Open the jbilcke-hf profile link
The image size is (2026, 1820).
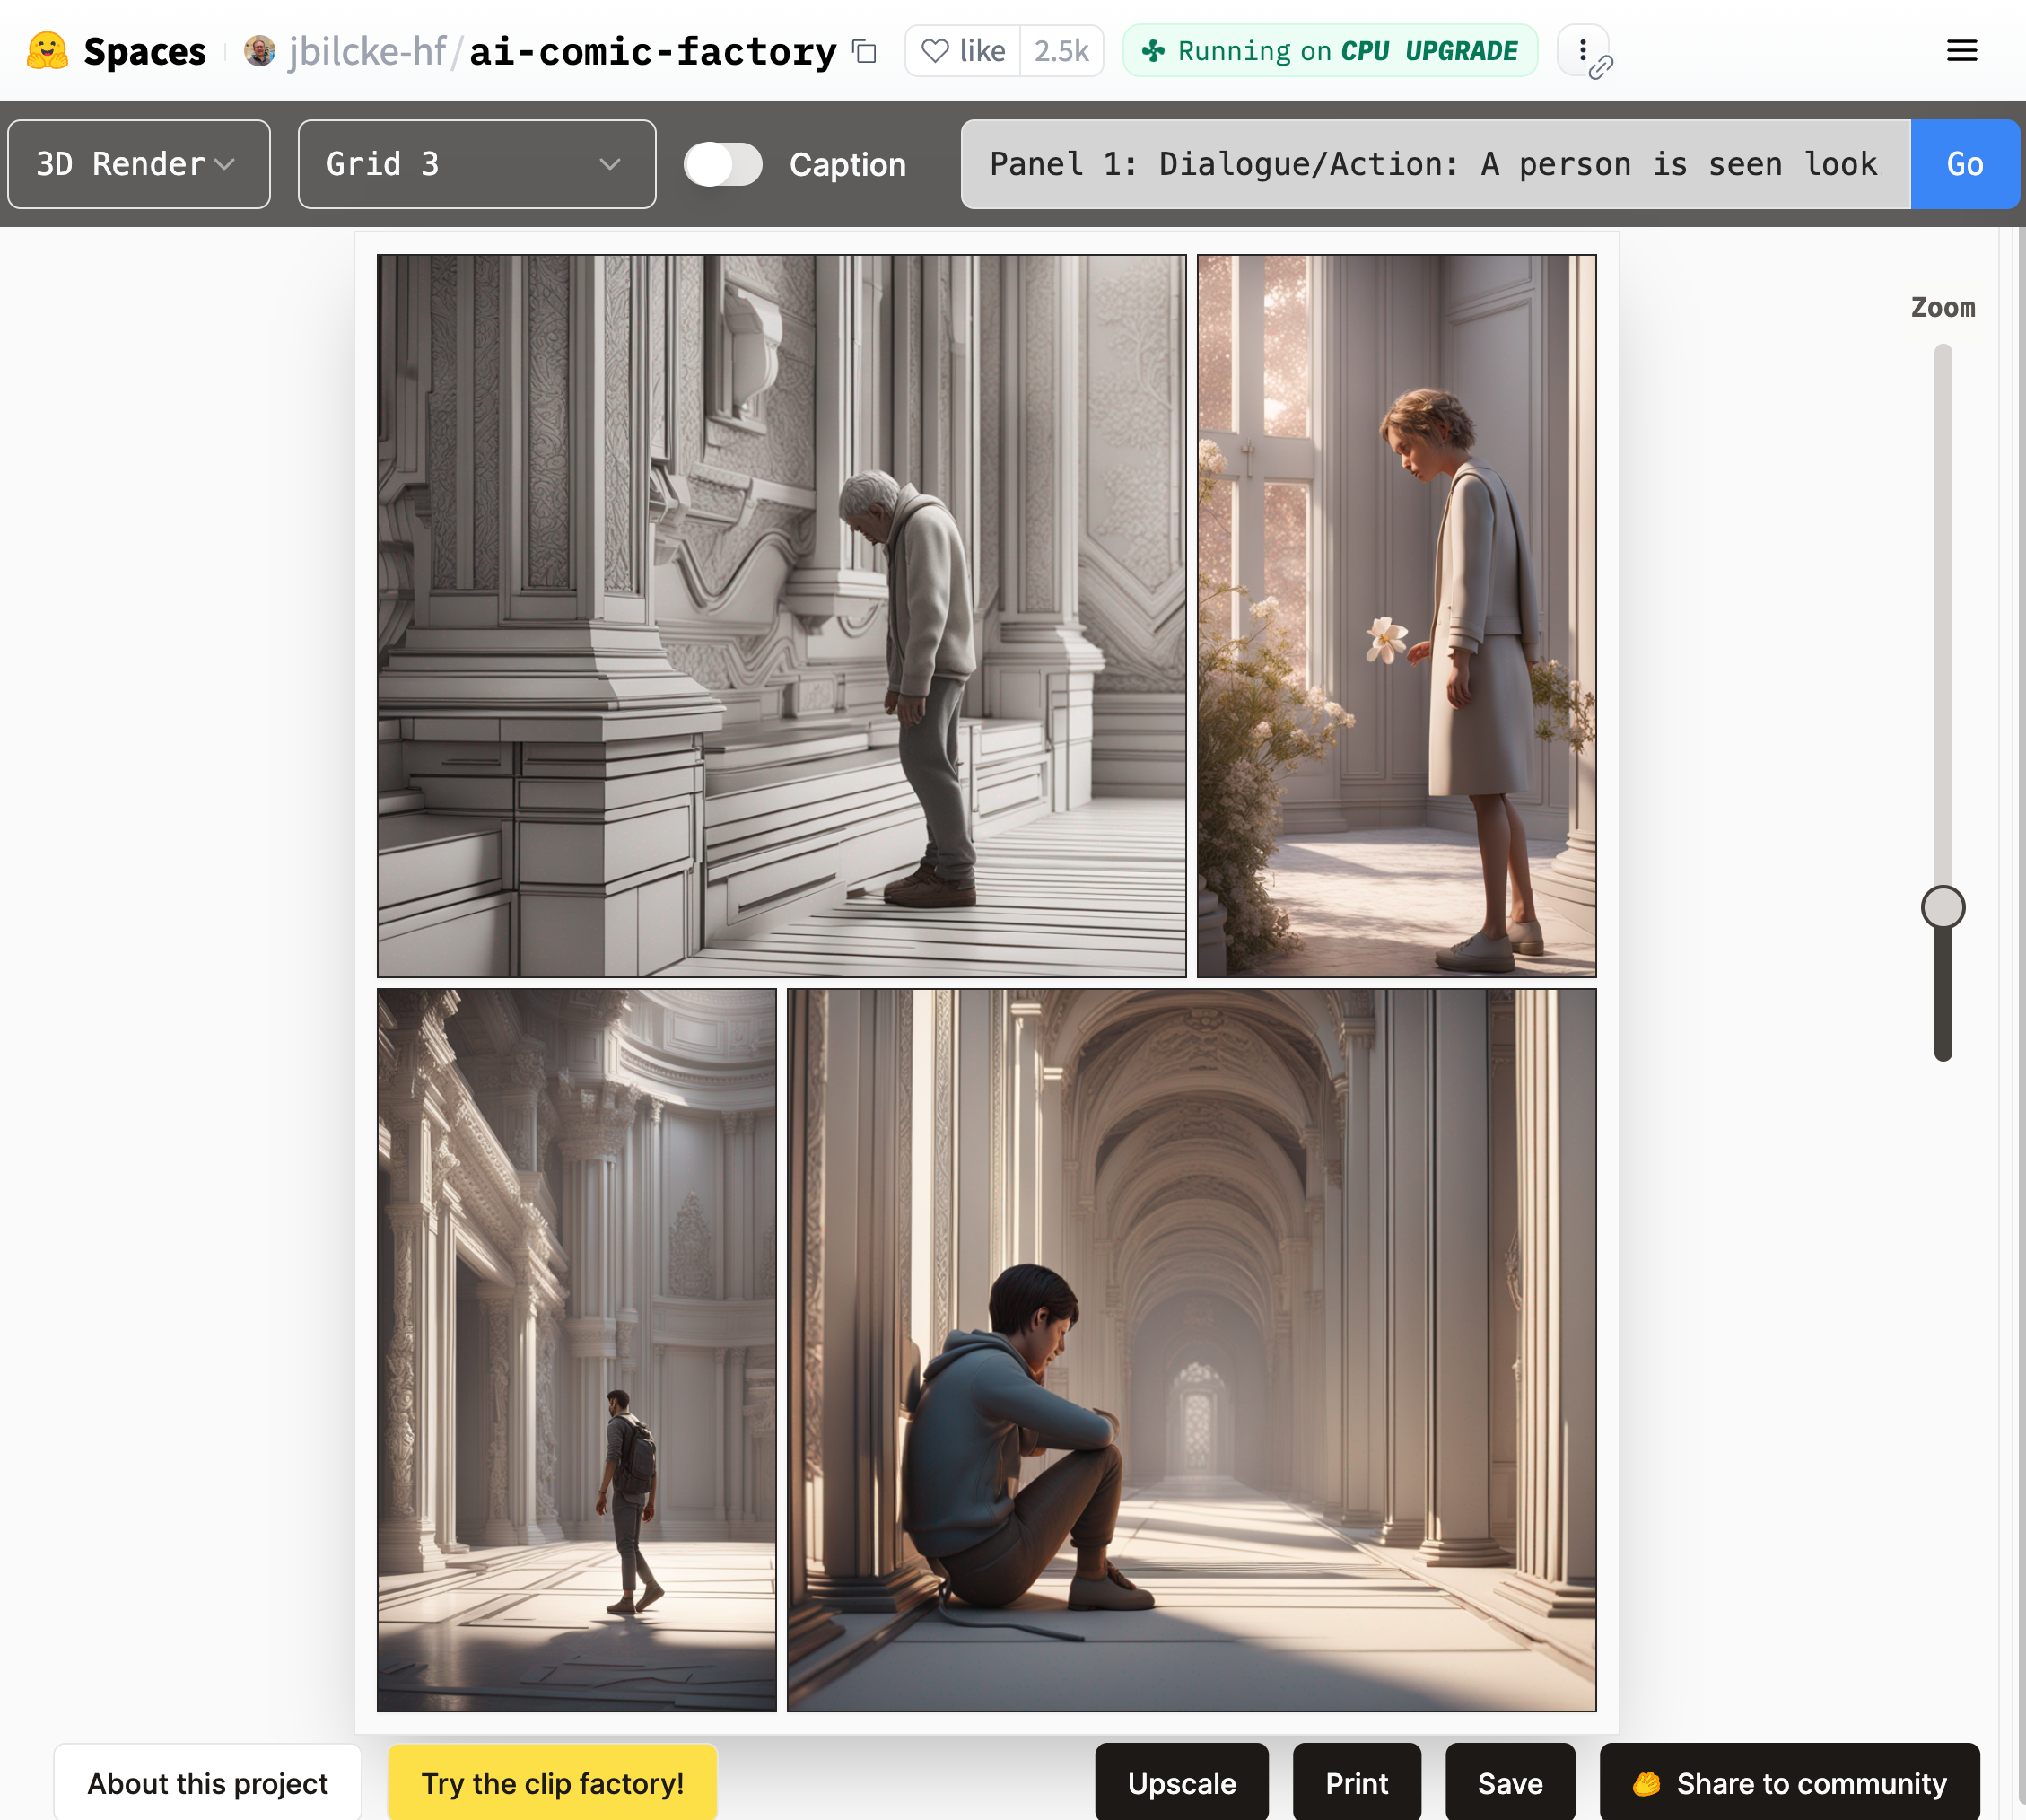click(x=367, y=51)
